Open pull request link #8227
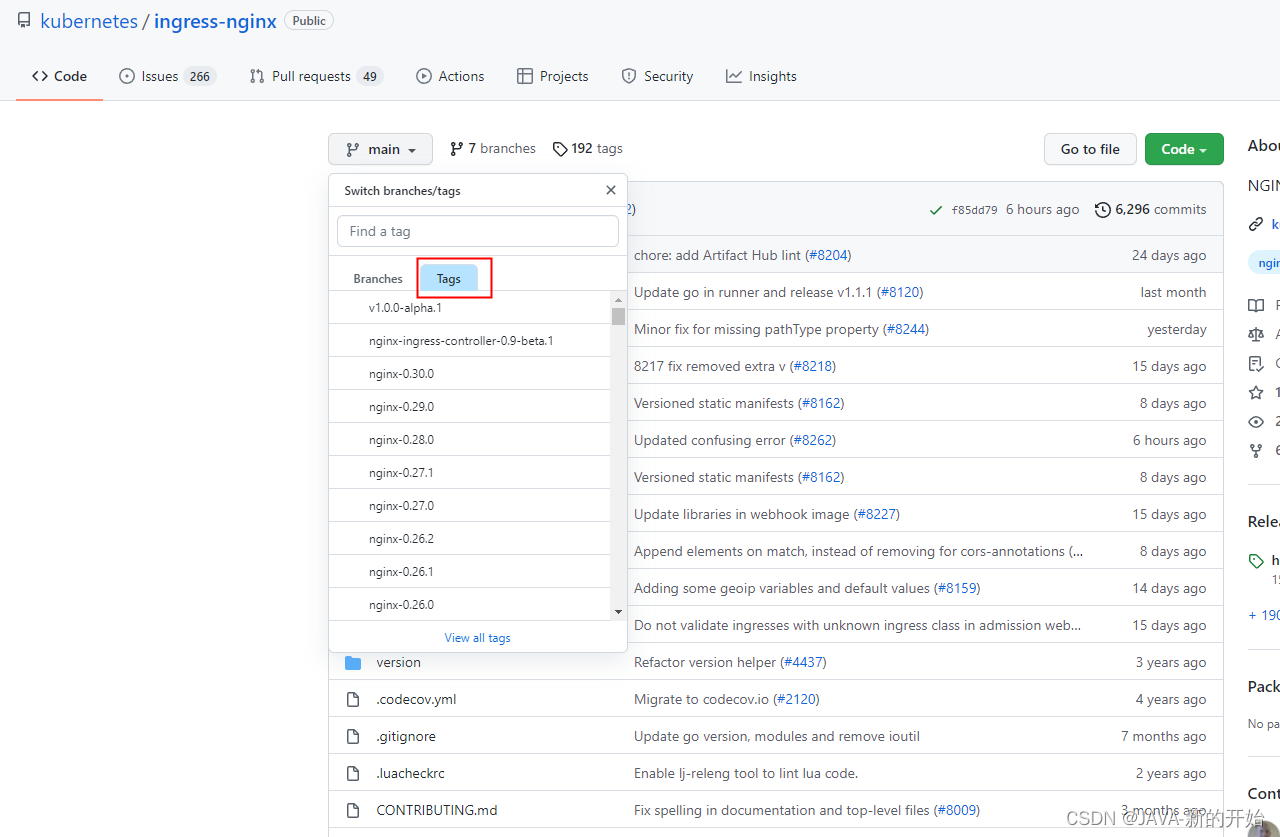The height and width of the screenshot is (837, 1280). pos(877,514)
